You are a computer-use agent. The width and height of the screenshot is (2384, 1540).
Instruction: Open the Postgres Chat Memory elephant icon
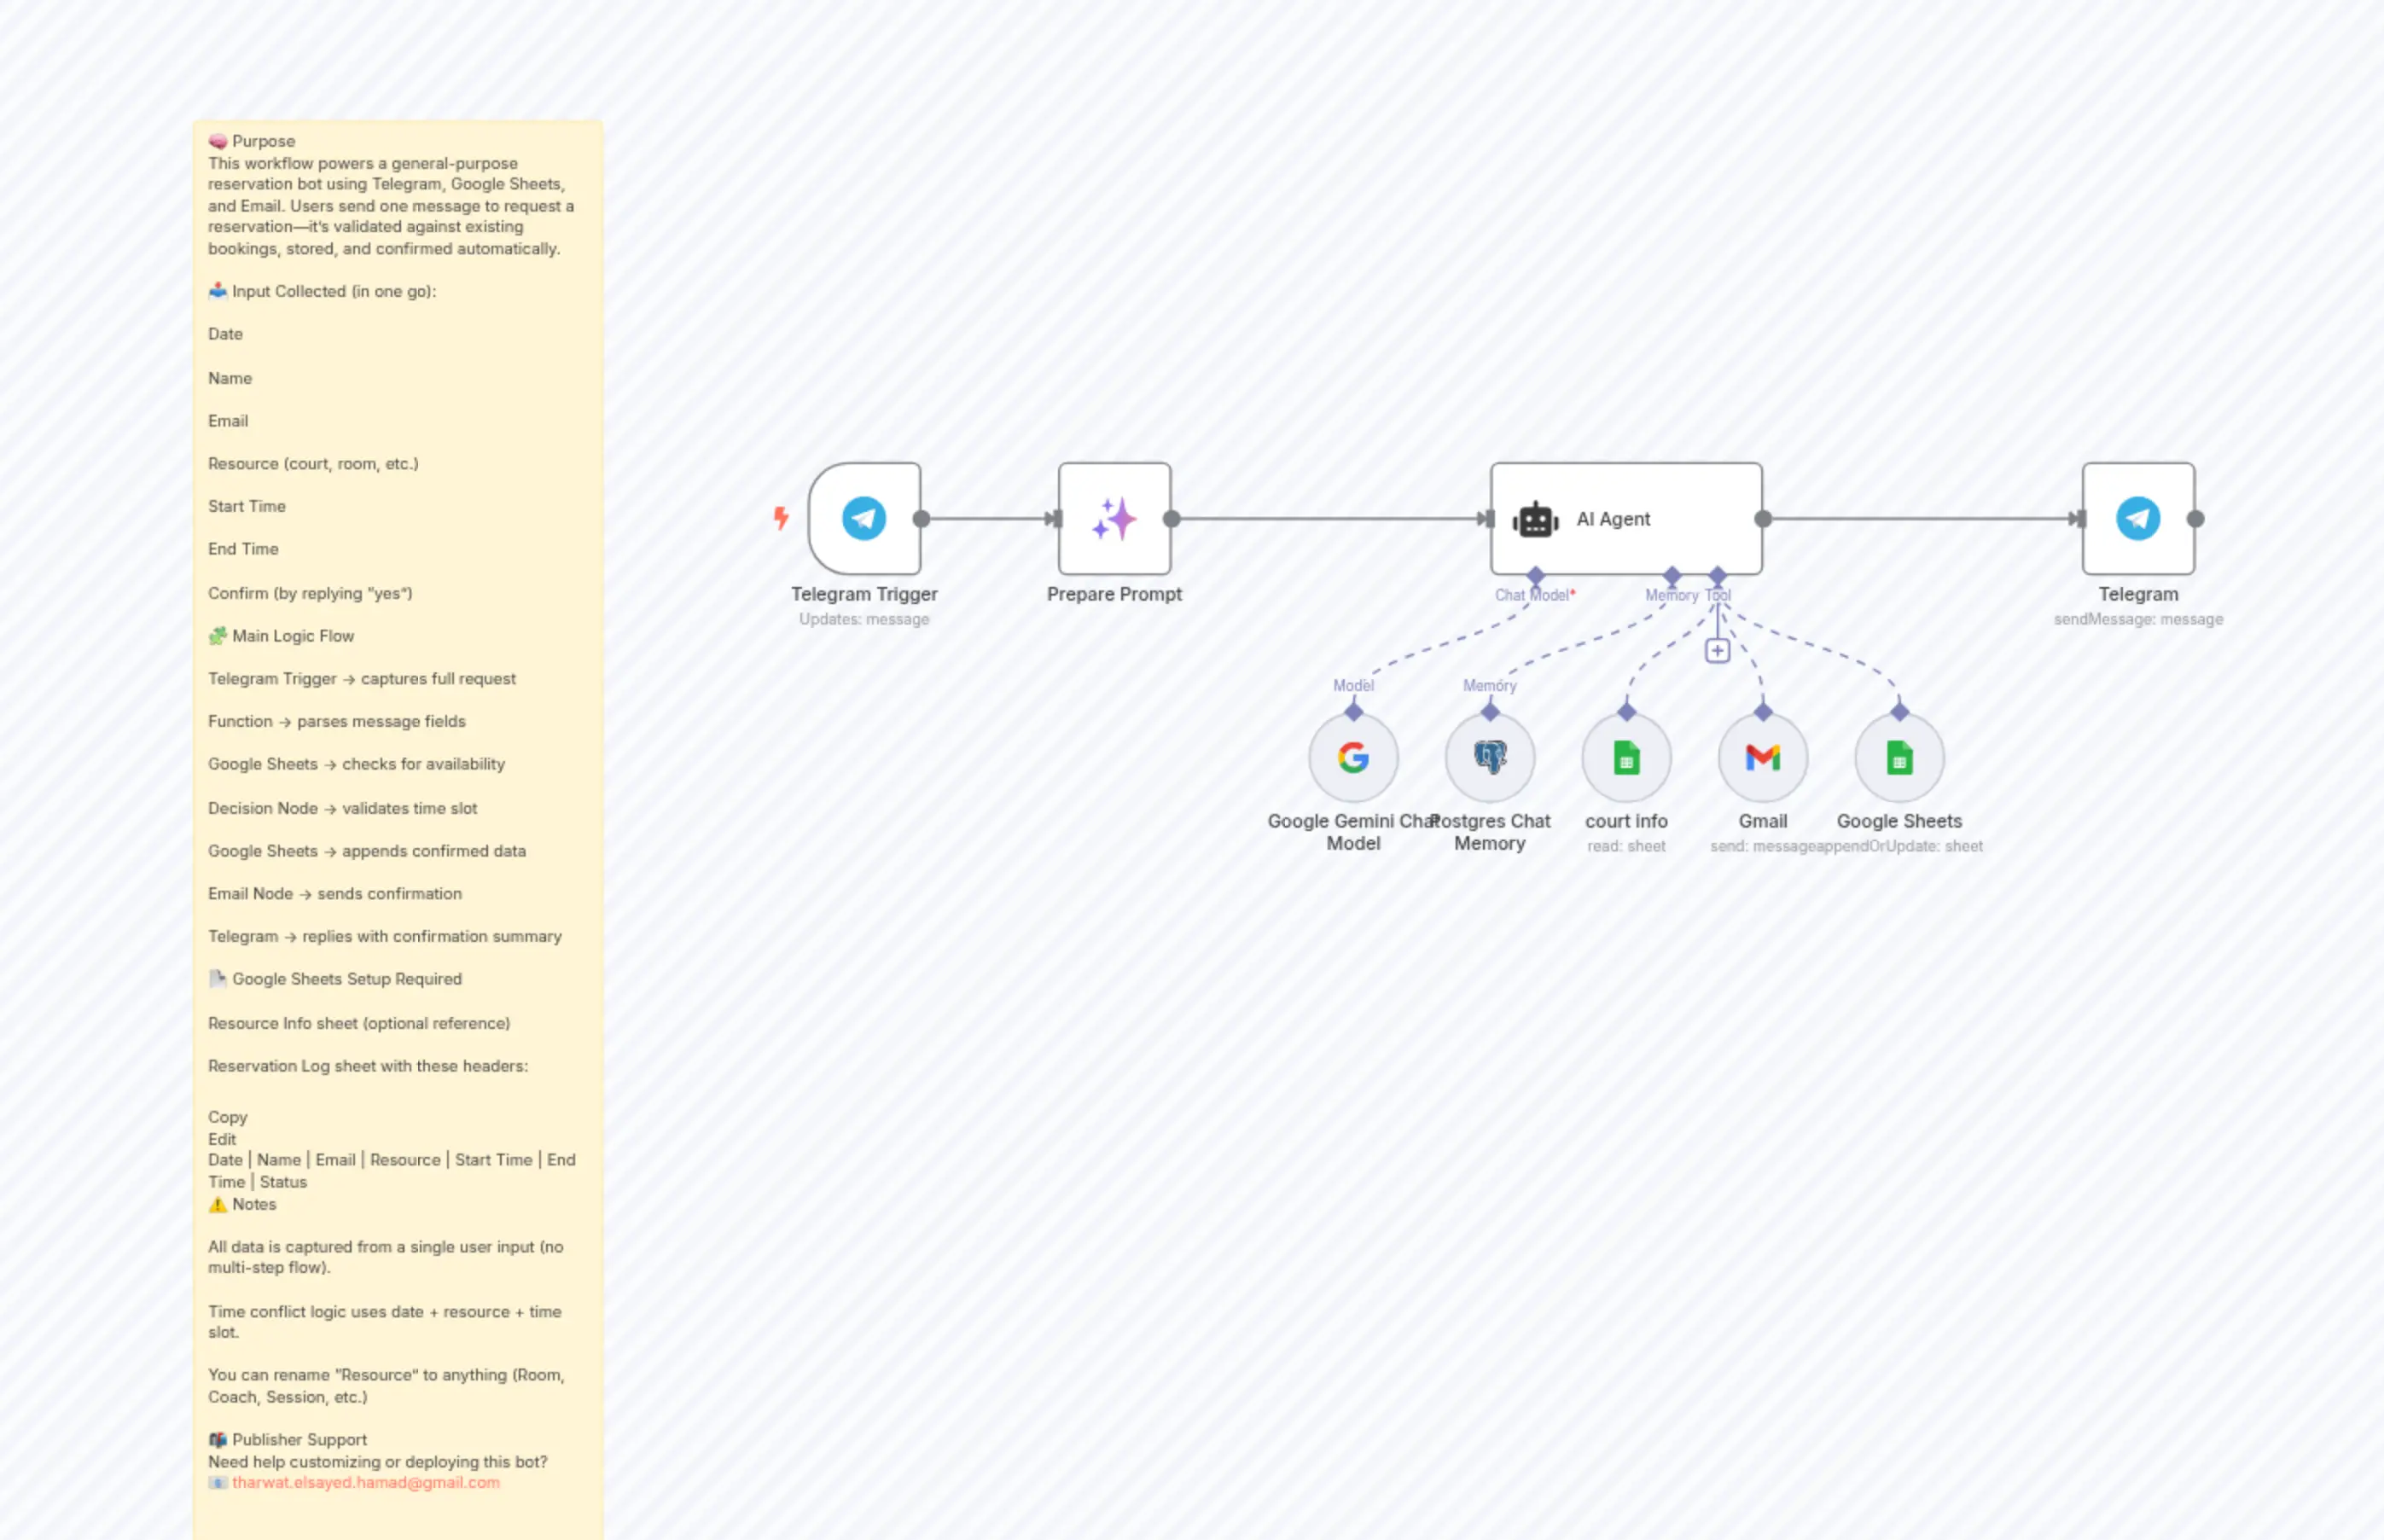(1490, 758)
